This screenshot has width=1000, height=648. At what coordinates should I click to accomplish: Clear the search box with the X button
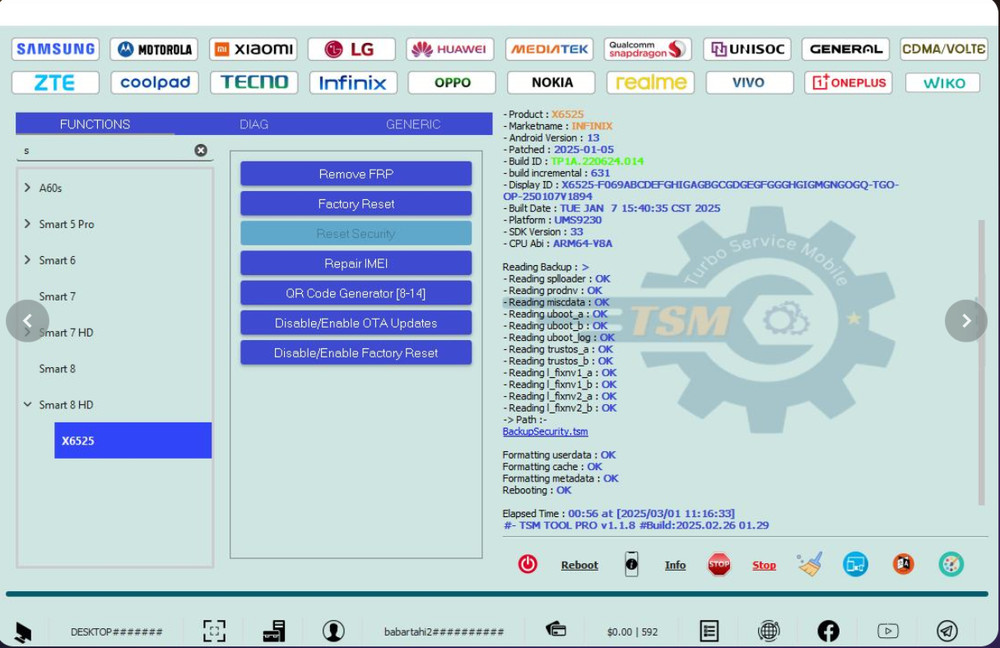201,149
